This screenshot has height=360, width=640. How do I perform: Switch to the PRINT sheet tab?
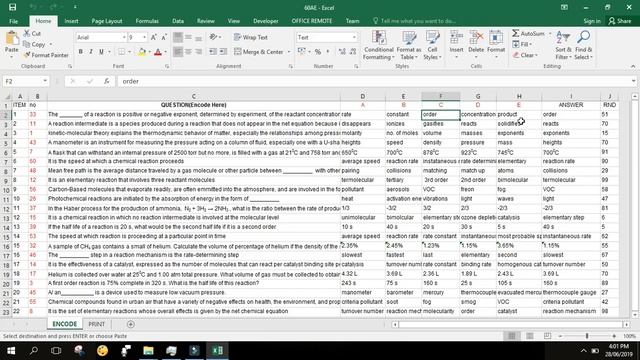point(97,324)
